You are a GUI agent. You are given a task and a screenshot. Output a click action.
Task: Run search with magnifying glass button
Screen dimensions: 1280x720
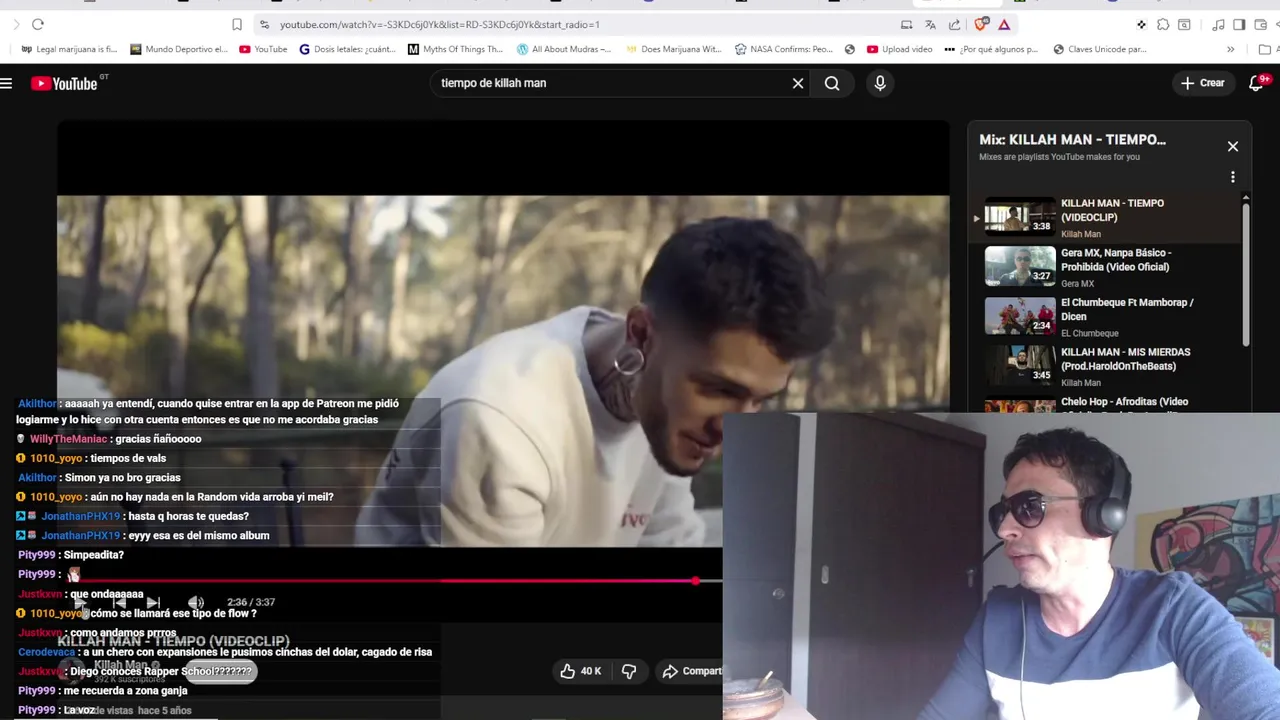832,83
